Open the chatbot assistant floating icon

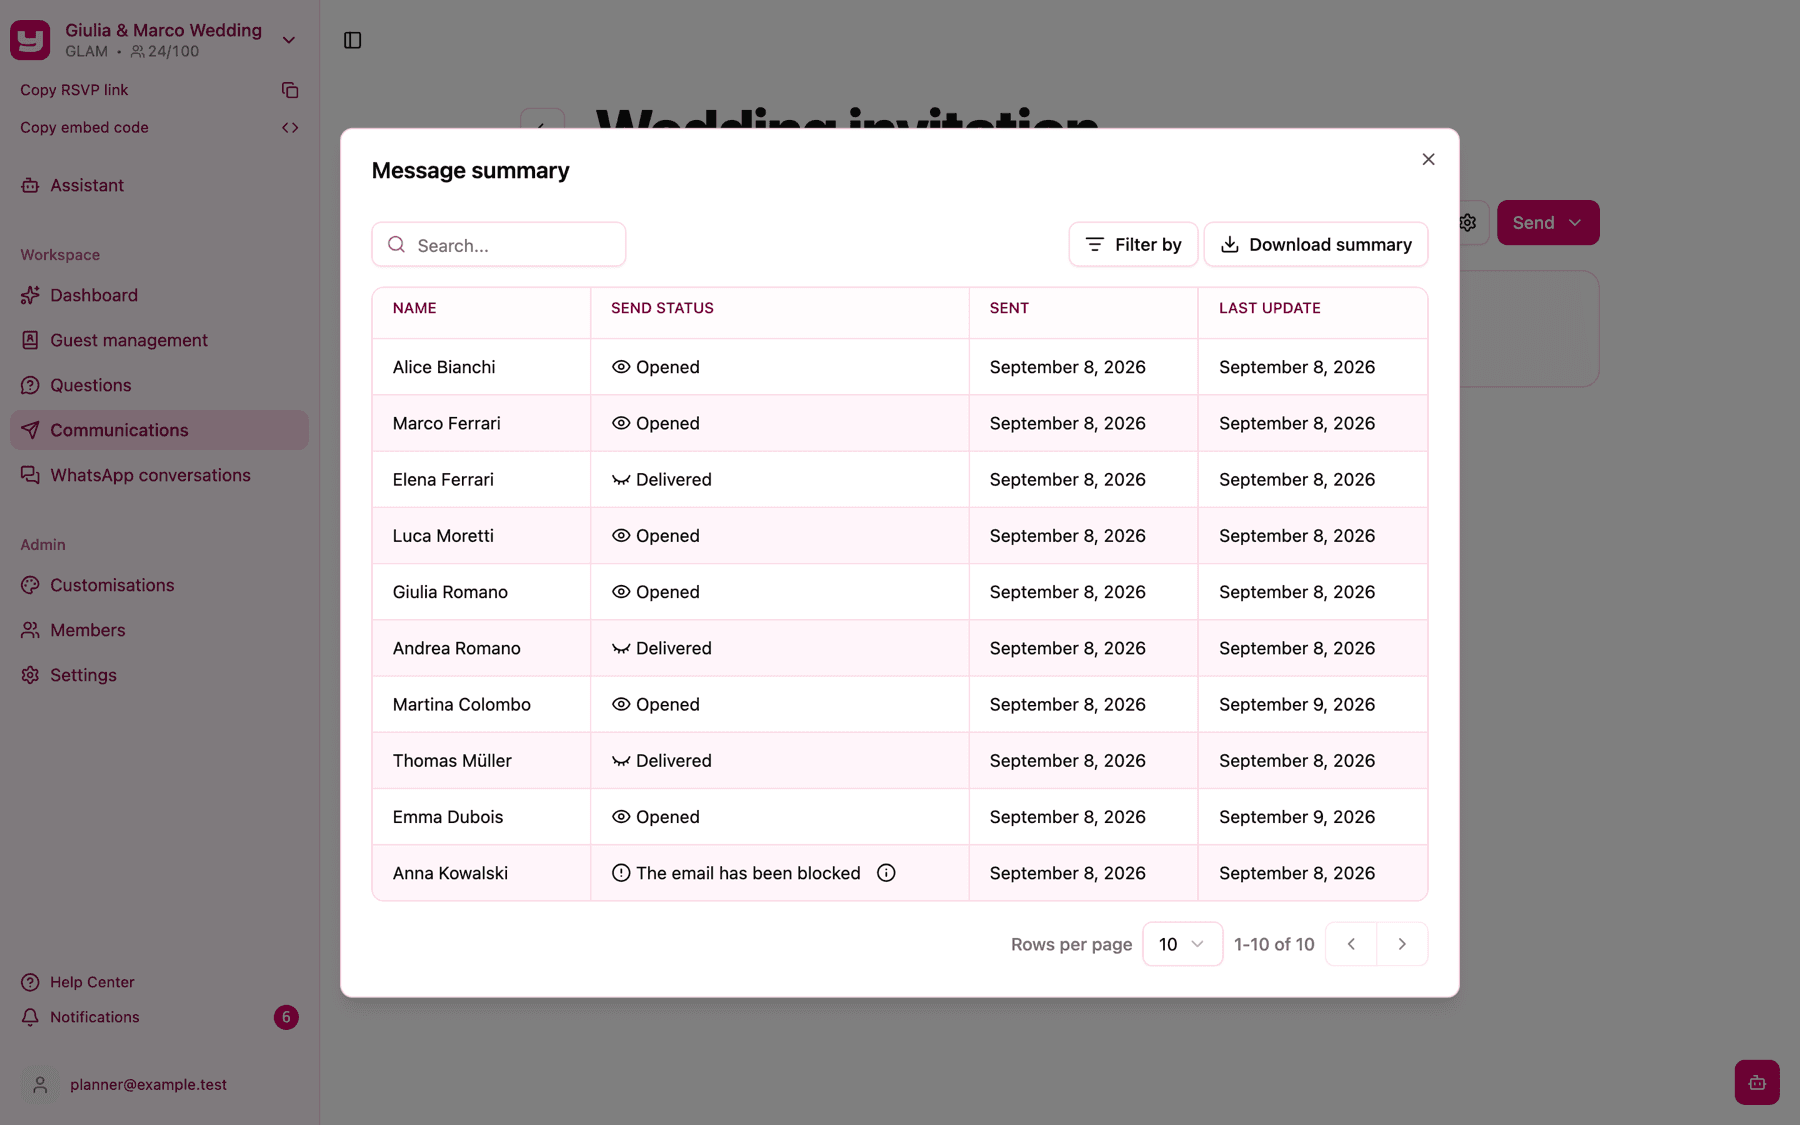(x=1757, y=1082)
